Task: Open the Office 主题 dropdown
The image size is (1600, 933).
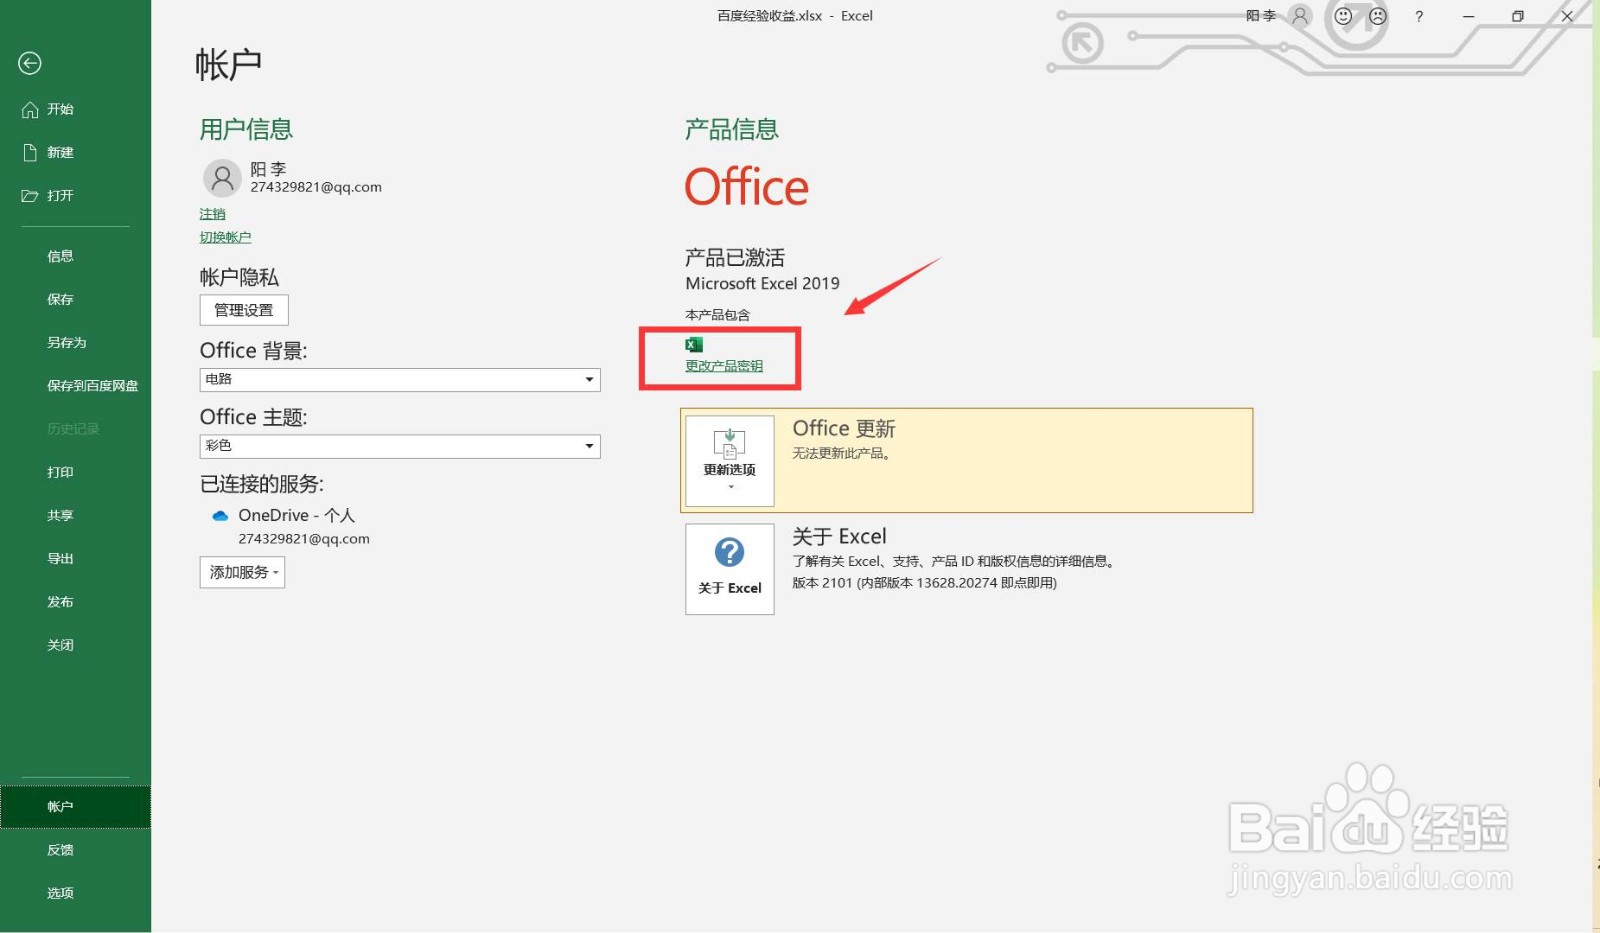Action: point(400,446)
